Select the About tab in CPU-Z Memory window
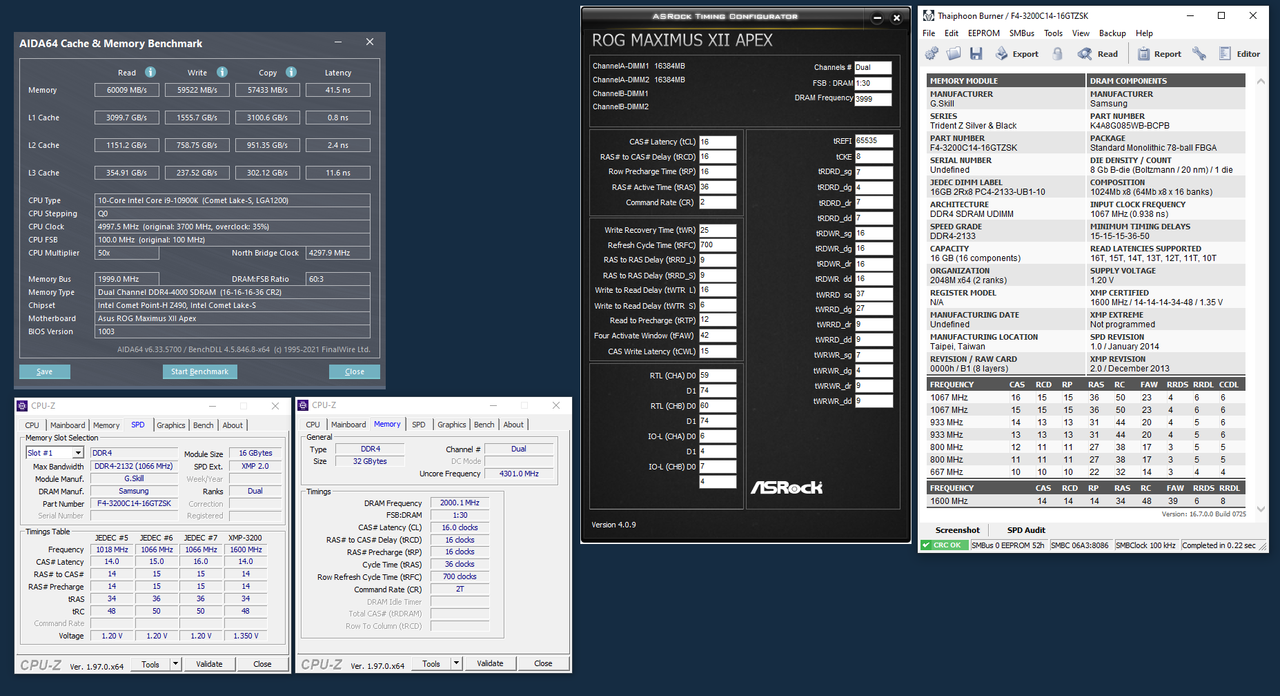 (x=513, y=425)
